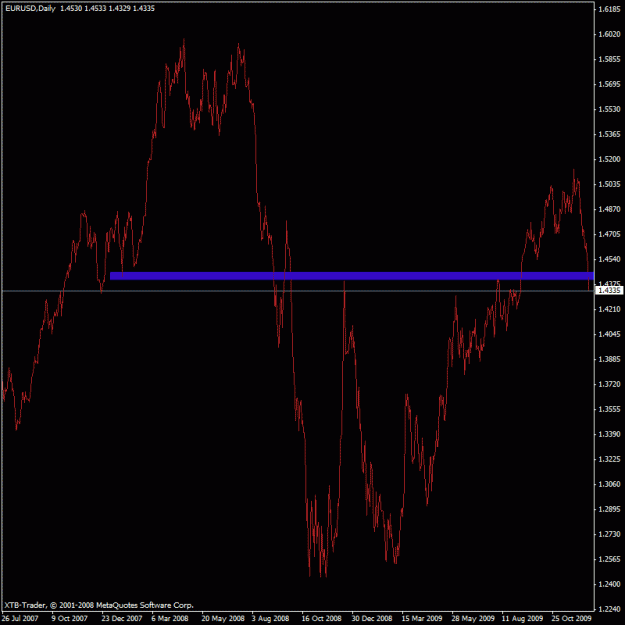The height and width of the screenshot is (625, 625).
Task: Click the 1.3885 price axis label
Action: [609, 359]
